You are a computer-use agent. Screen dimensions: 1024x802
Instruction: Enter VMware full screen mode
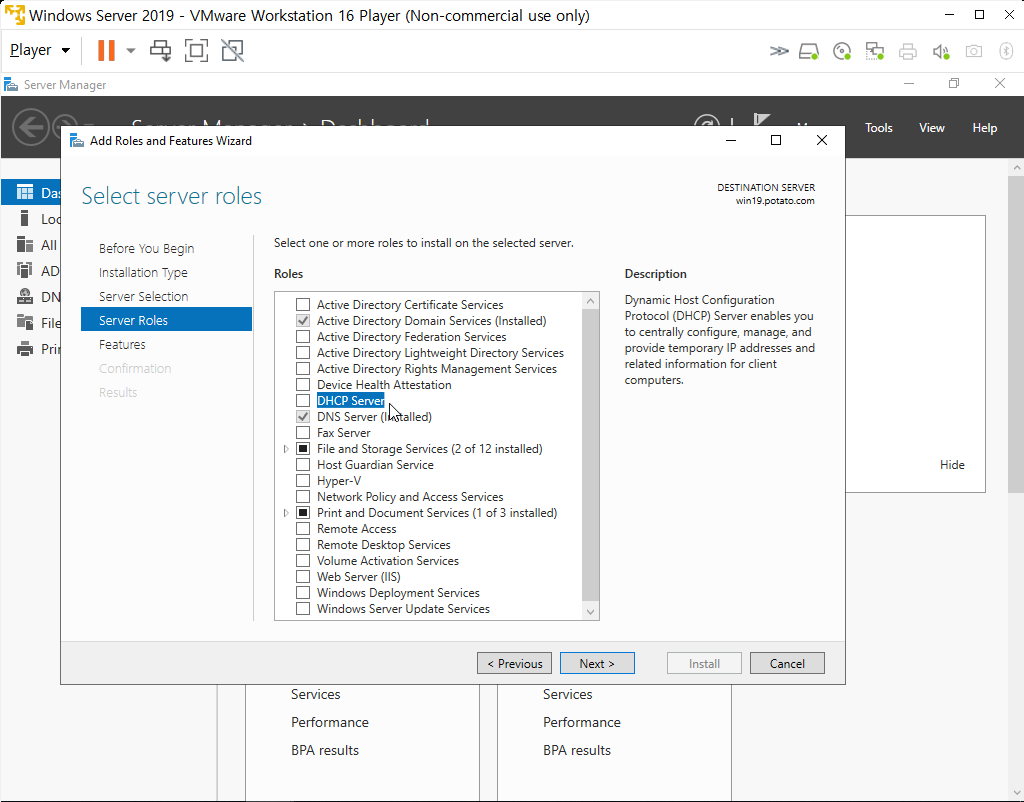197,50
